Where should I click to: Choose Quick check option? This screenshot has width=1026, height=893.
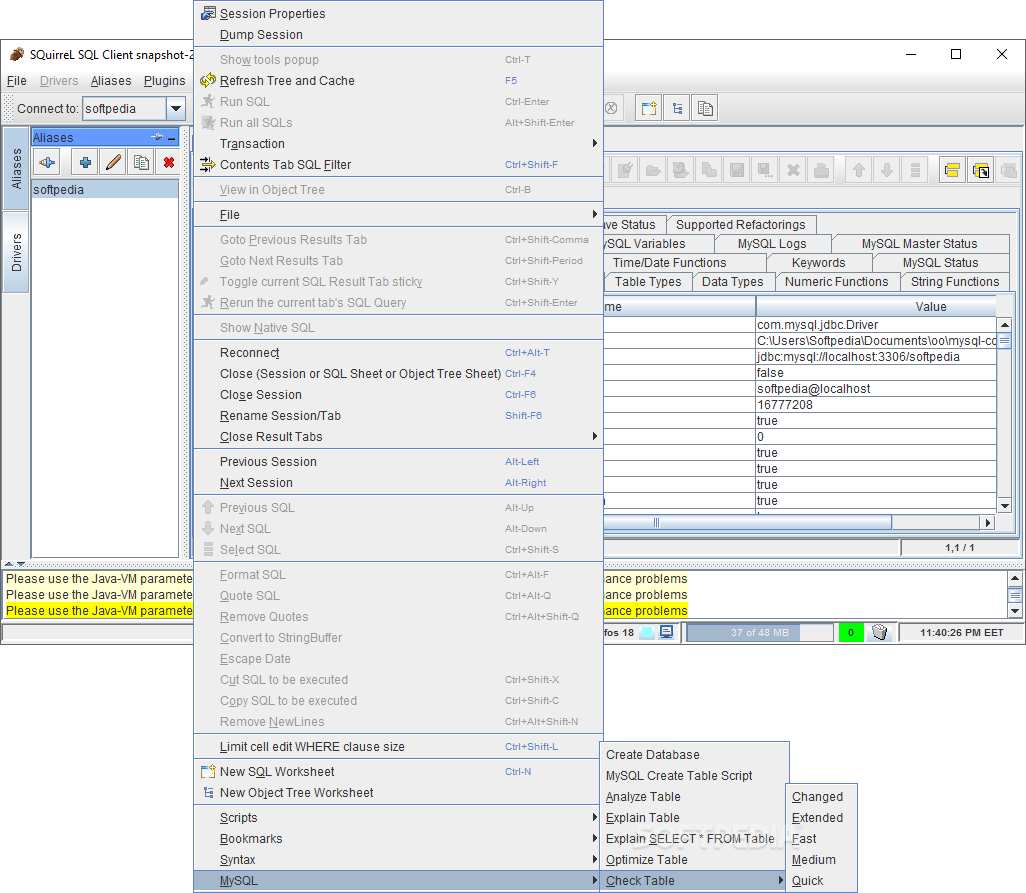click(821, 881)
